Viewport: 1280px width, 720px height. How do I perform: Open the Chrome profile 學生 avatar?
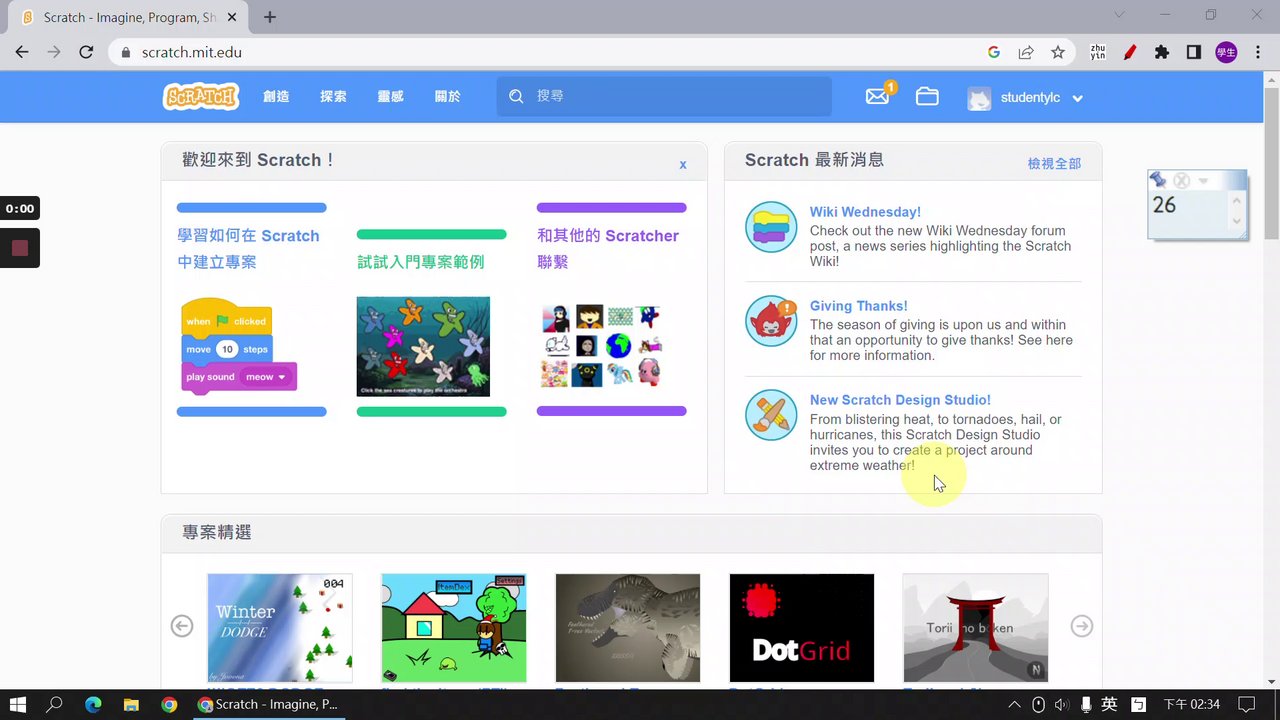[1226, 52]
